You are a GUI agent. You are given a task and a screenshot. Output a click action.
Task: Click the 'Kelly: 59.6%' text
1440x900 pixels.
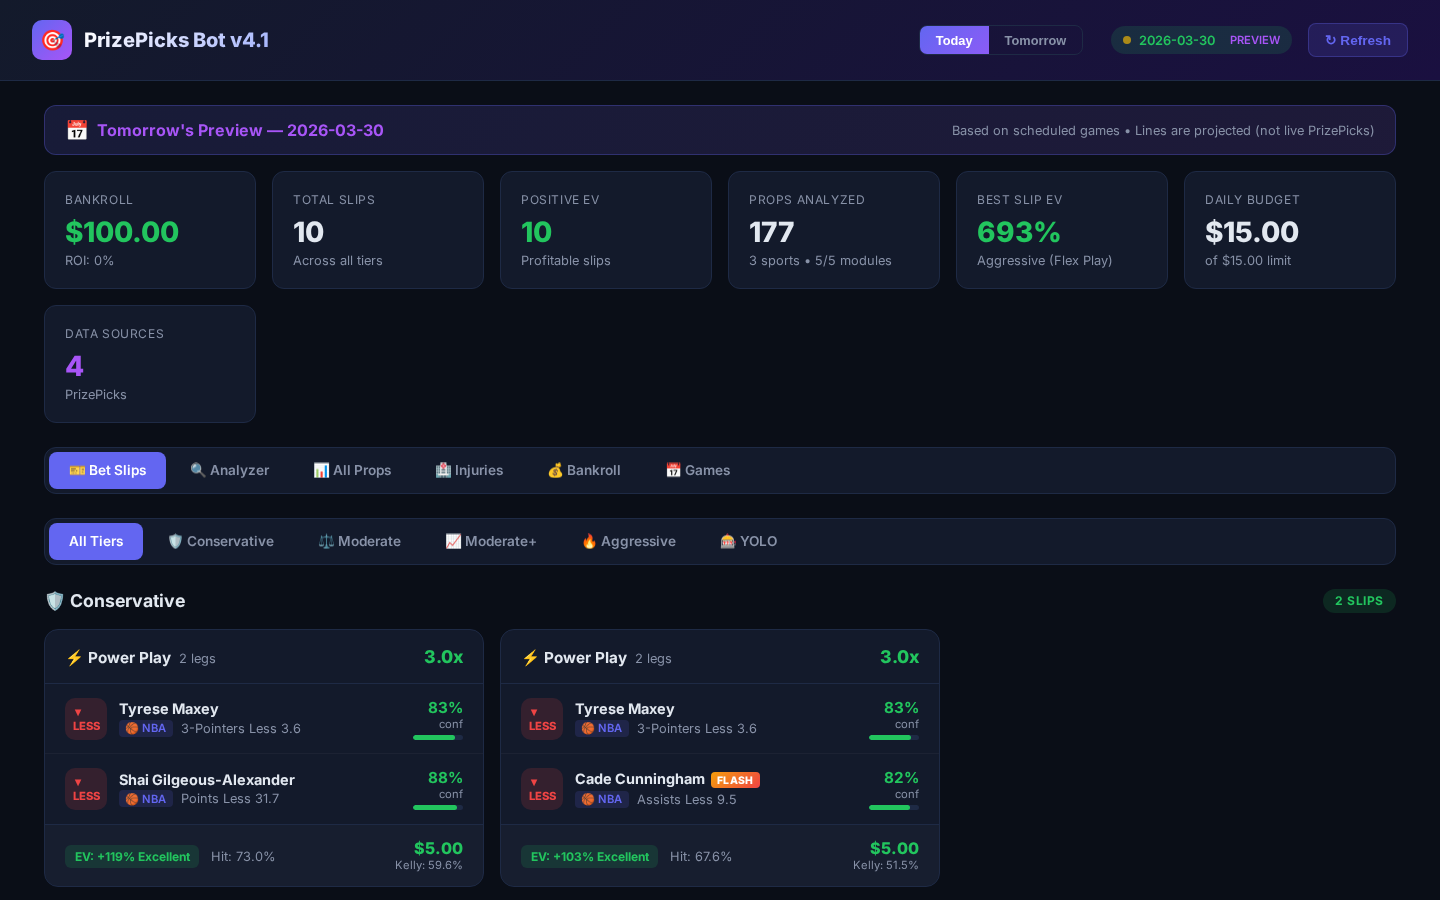pyautogui.click(x=429, y=866)
